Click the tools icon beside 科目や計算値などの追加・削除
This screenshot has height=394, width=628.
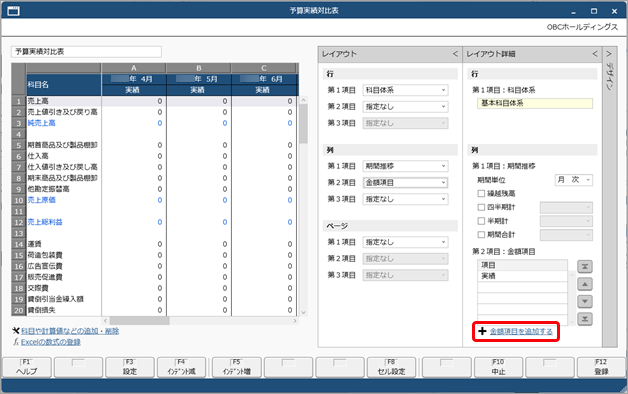(x=16, y=331)
